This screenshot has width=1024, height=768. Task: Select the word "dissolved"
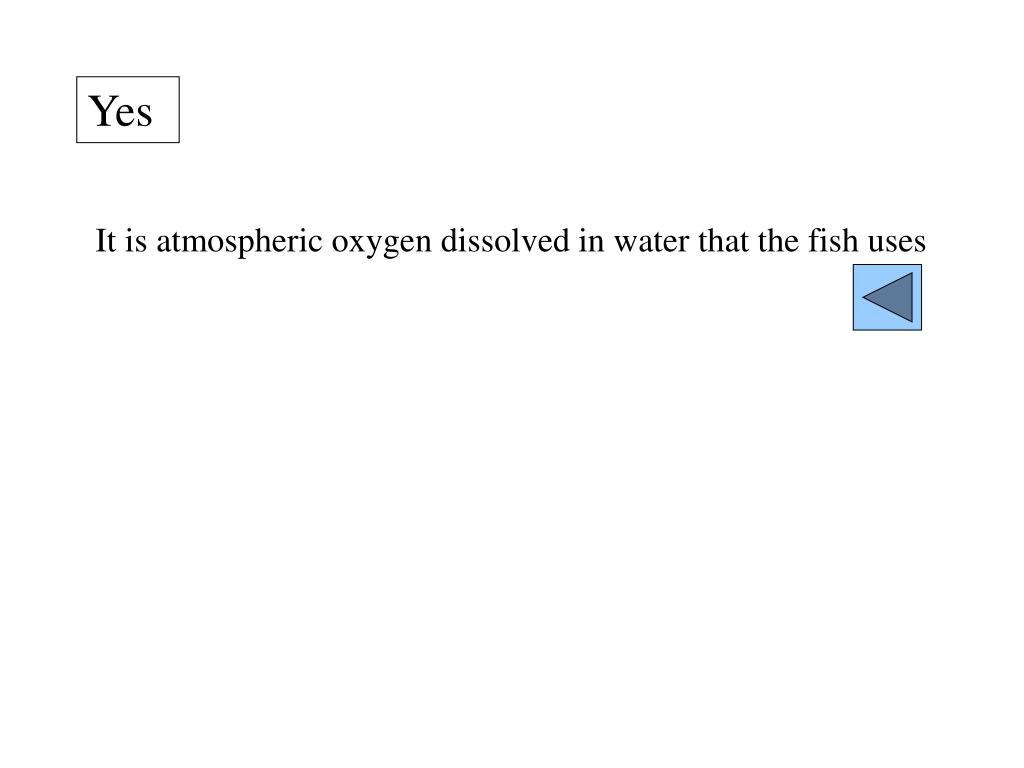tap(505, 241)
